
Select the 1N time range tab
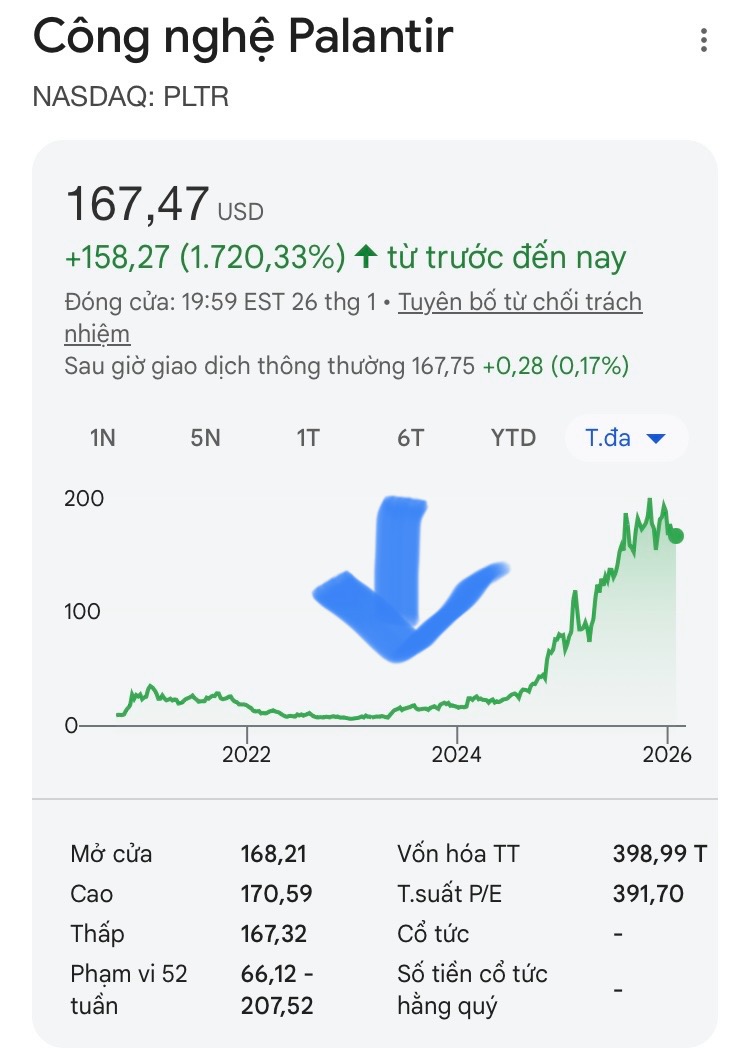pos(103,438)
